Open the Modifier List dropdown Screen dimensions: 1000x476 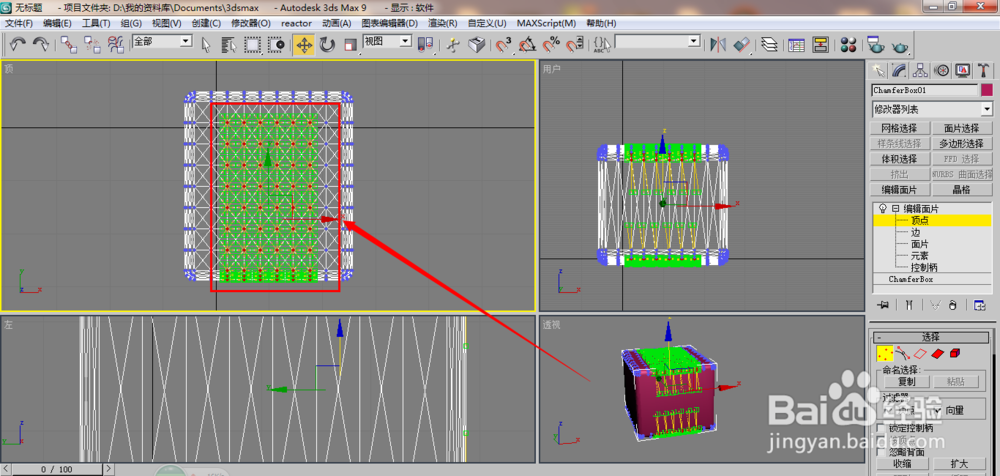pyautogui.click(x=932, y=109)
